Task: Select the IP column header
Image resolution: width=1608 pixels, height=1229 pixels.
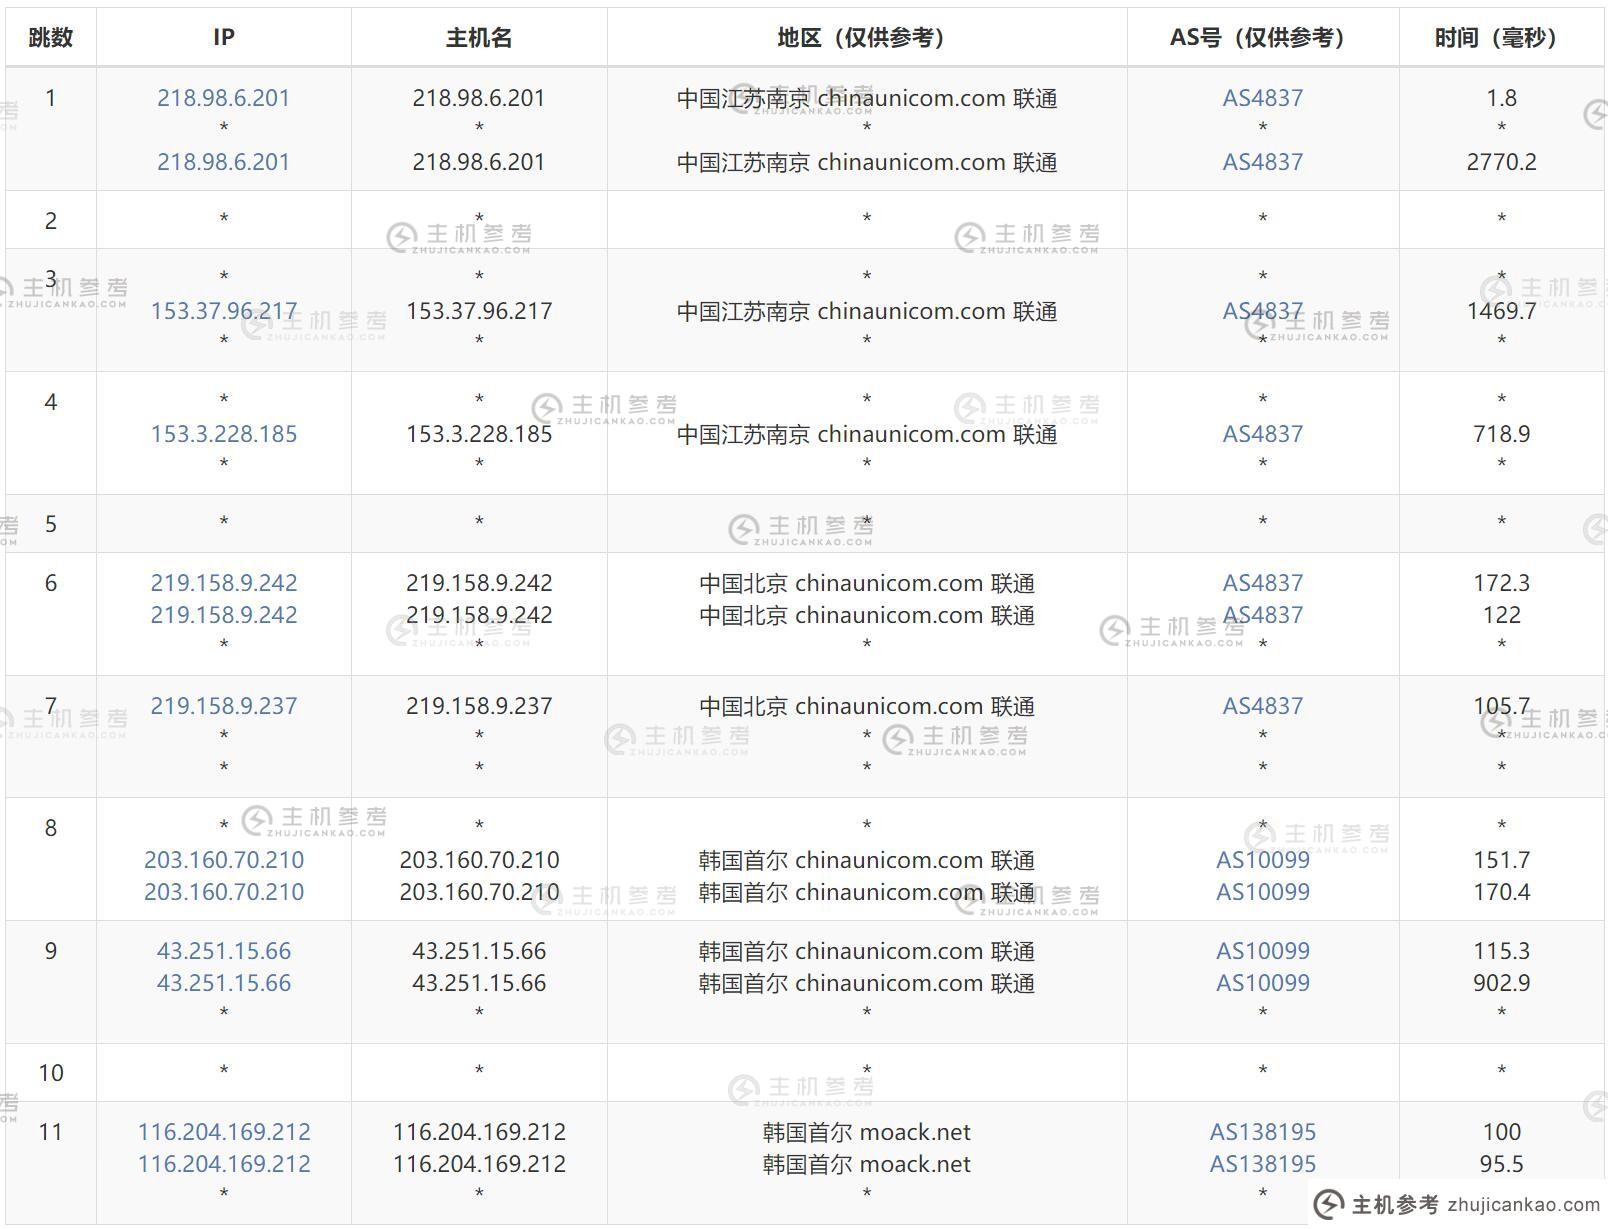Action: (x=224, y=38)
